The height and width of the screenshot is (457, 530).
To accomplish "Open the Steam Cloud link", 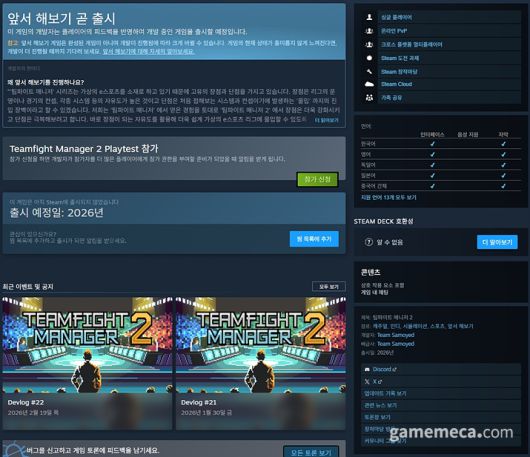I will [396, 84].
